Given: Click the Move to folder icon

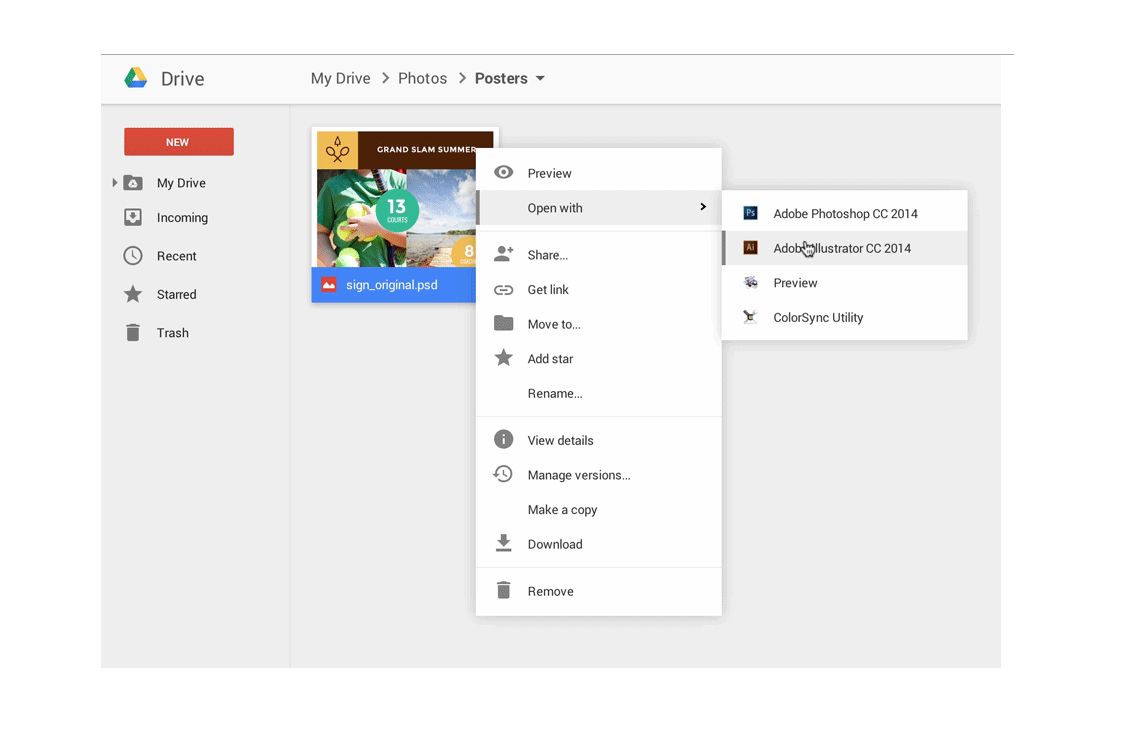Looking at the screenshot, I should tap(504, 323).
